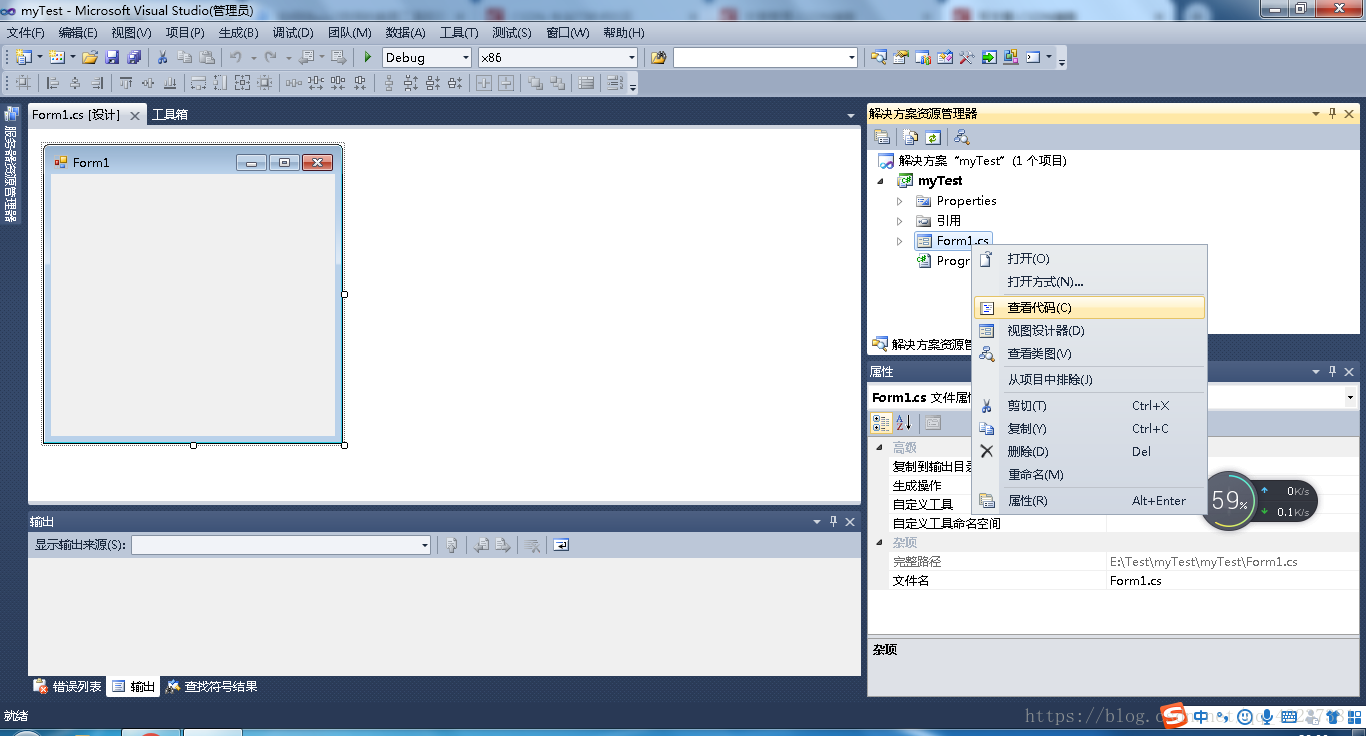Image resolution: width=1366 pixels, height=736 pixels.
Task: Click the Save All toolbar icon
Action: pos(134,57)
